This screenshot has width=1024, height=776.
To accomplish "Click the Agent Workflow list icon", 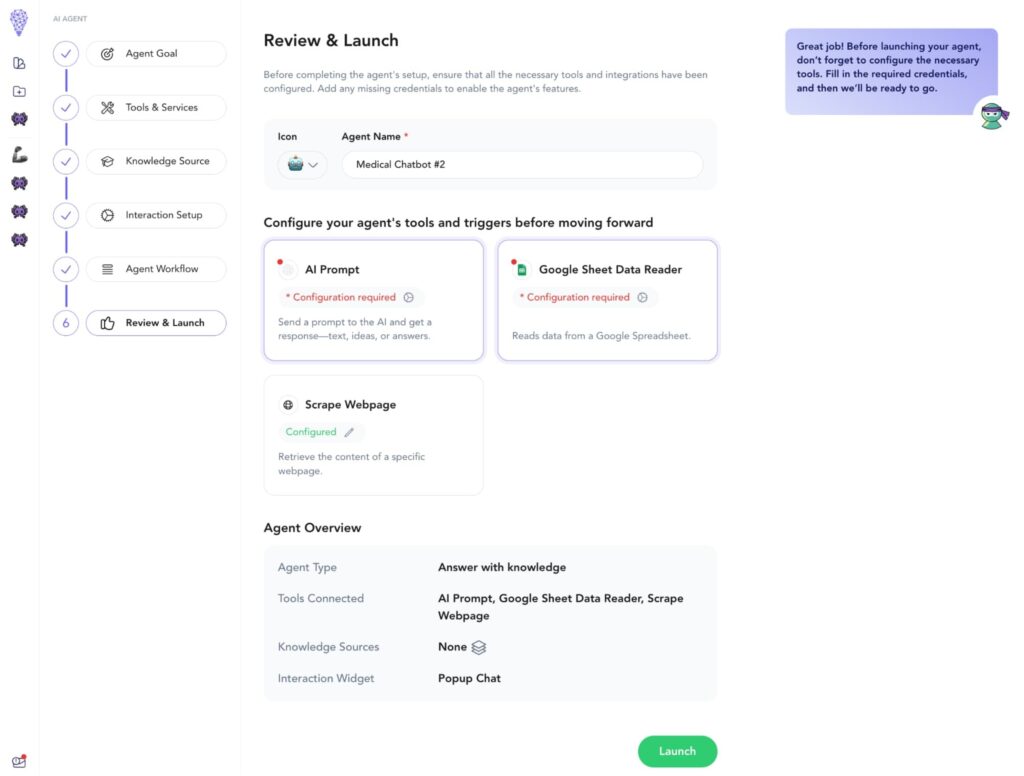I will click(109, 268).
